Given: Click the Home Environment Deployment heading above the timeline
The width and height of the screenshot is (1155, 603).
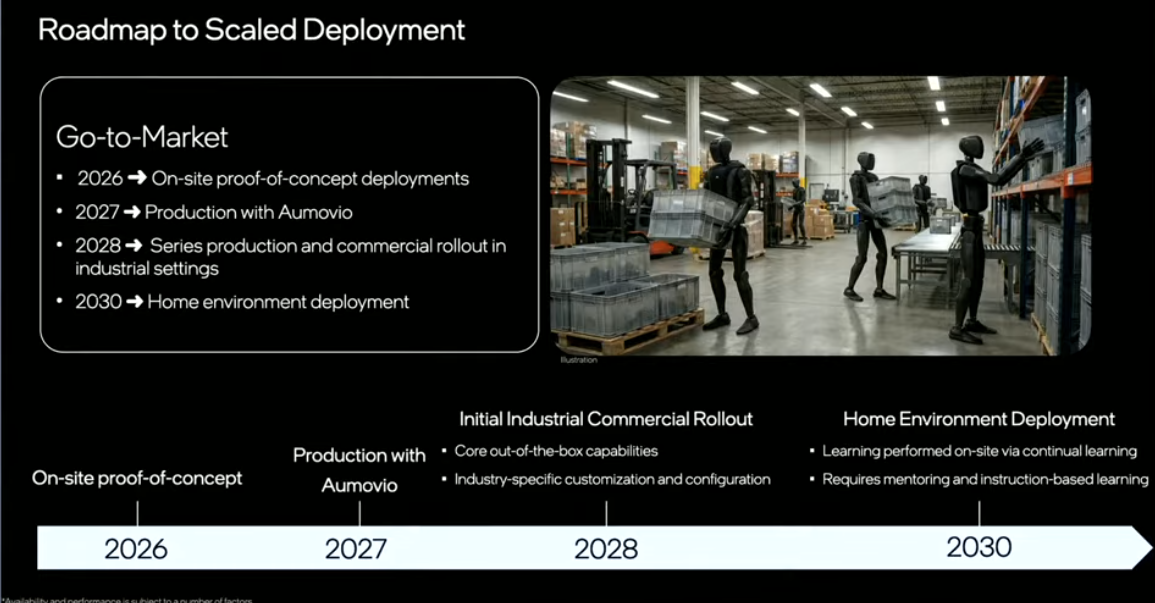Looking at the screenshot, I should click(x=978, y=419).
